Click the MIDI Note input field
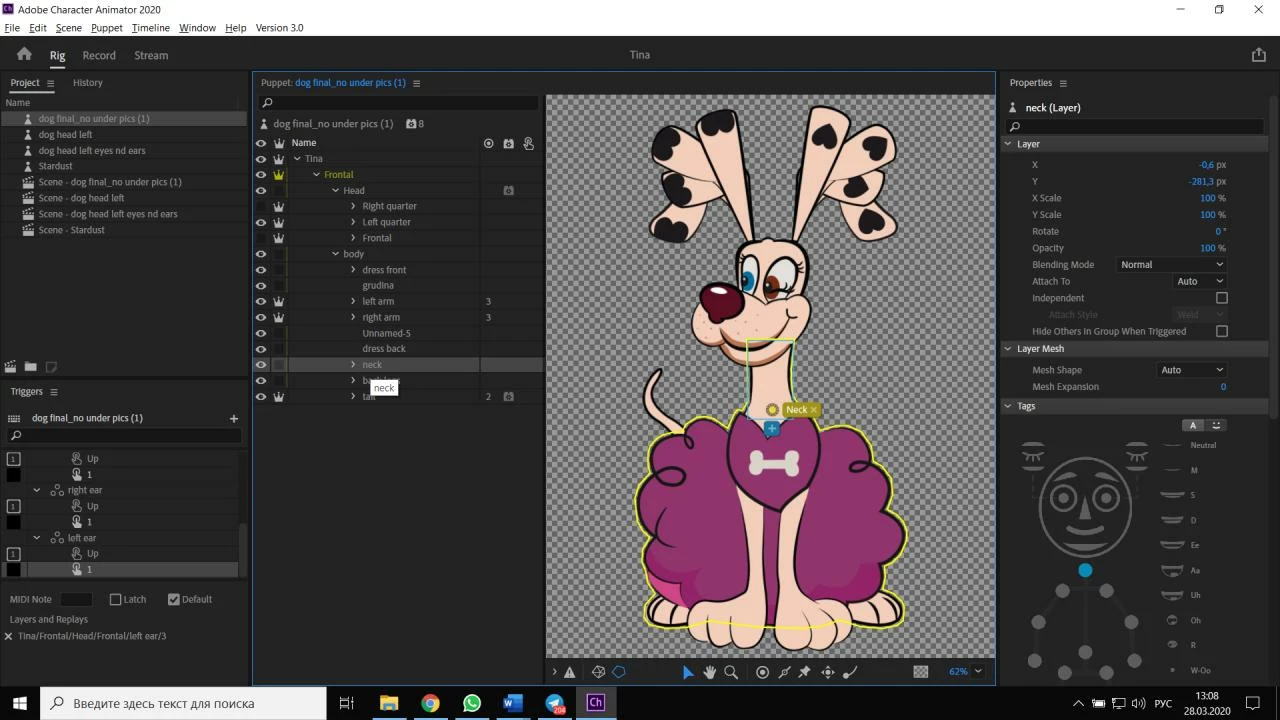 click(x=77, y=599)
